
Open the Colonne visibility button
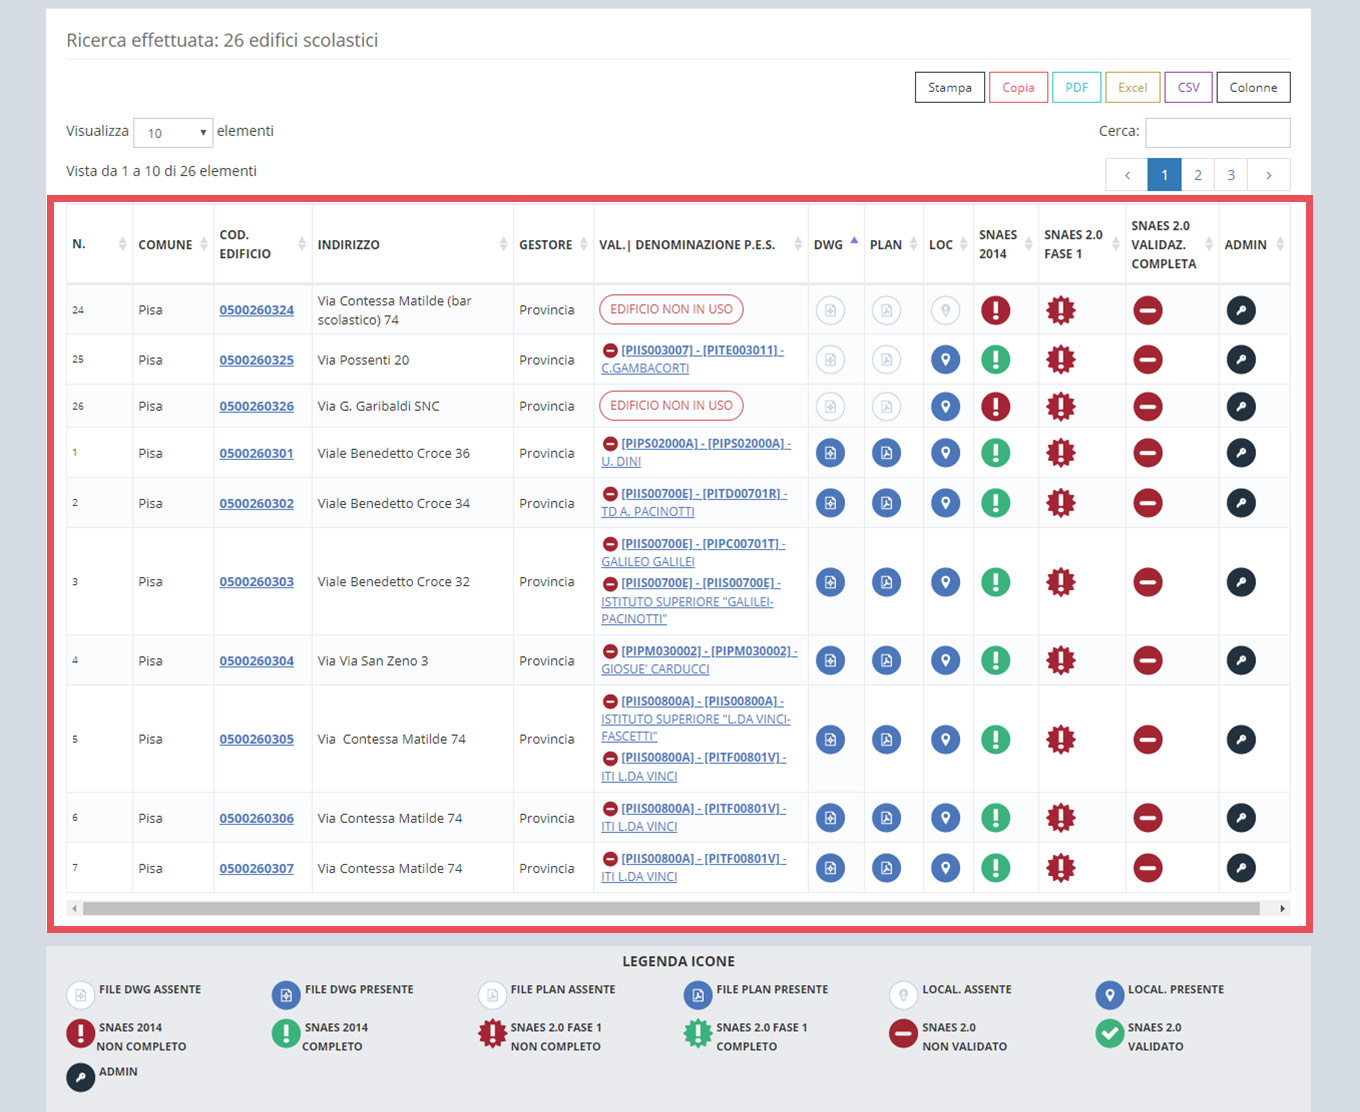[x=1253, y=88]
